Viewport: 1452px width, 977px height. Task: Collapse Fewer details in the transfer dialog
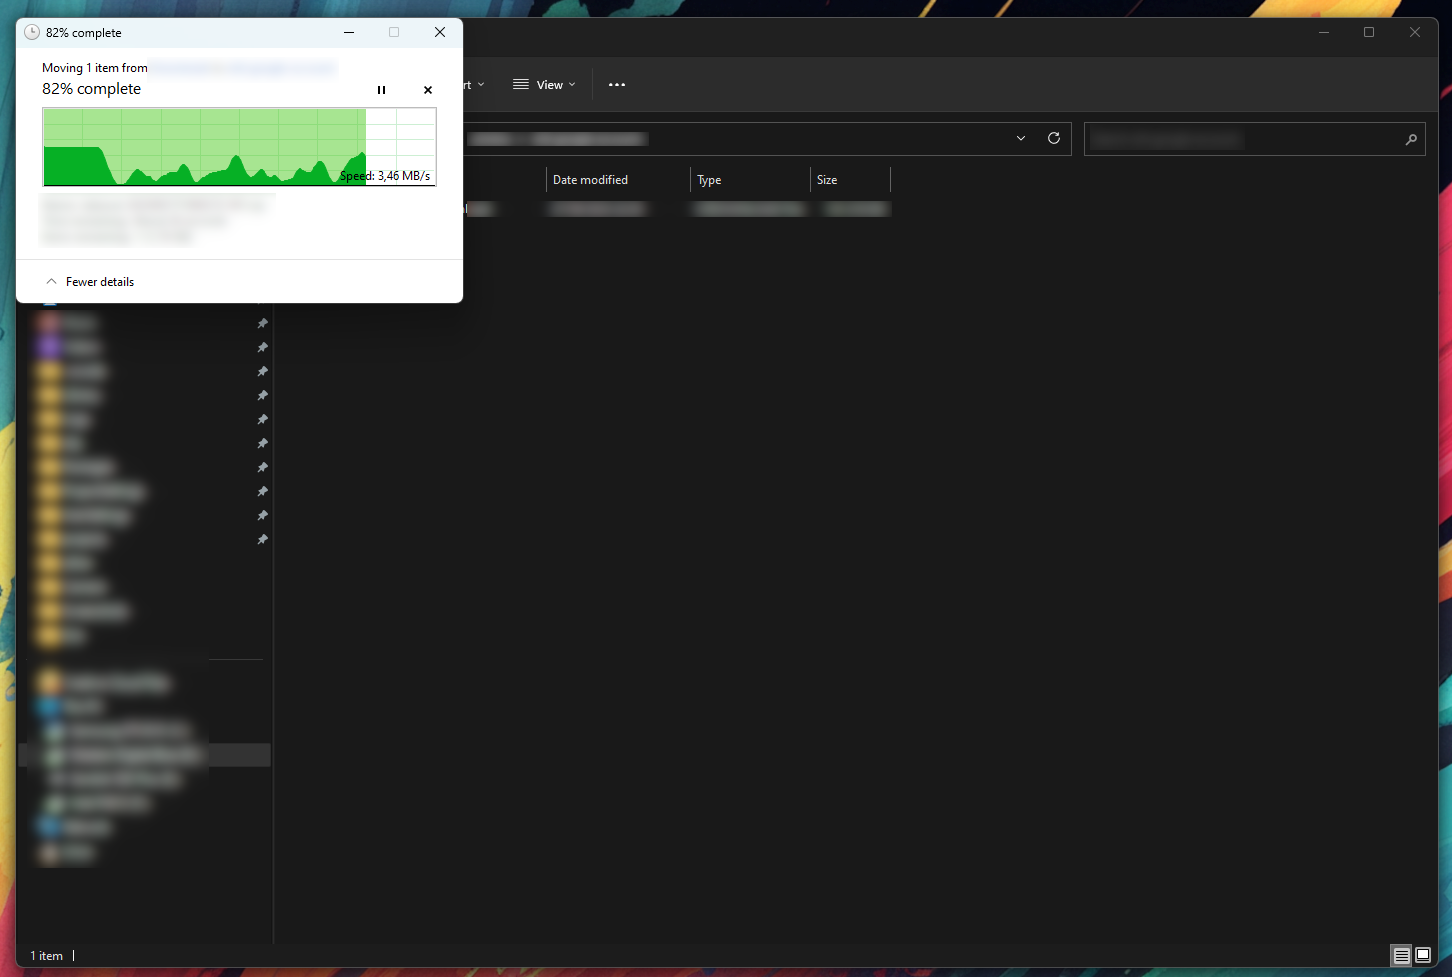89,281
